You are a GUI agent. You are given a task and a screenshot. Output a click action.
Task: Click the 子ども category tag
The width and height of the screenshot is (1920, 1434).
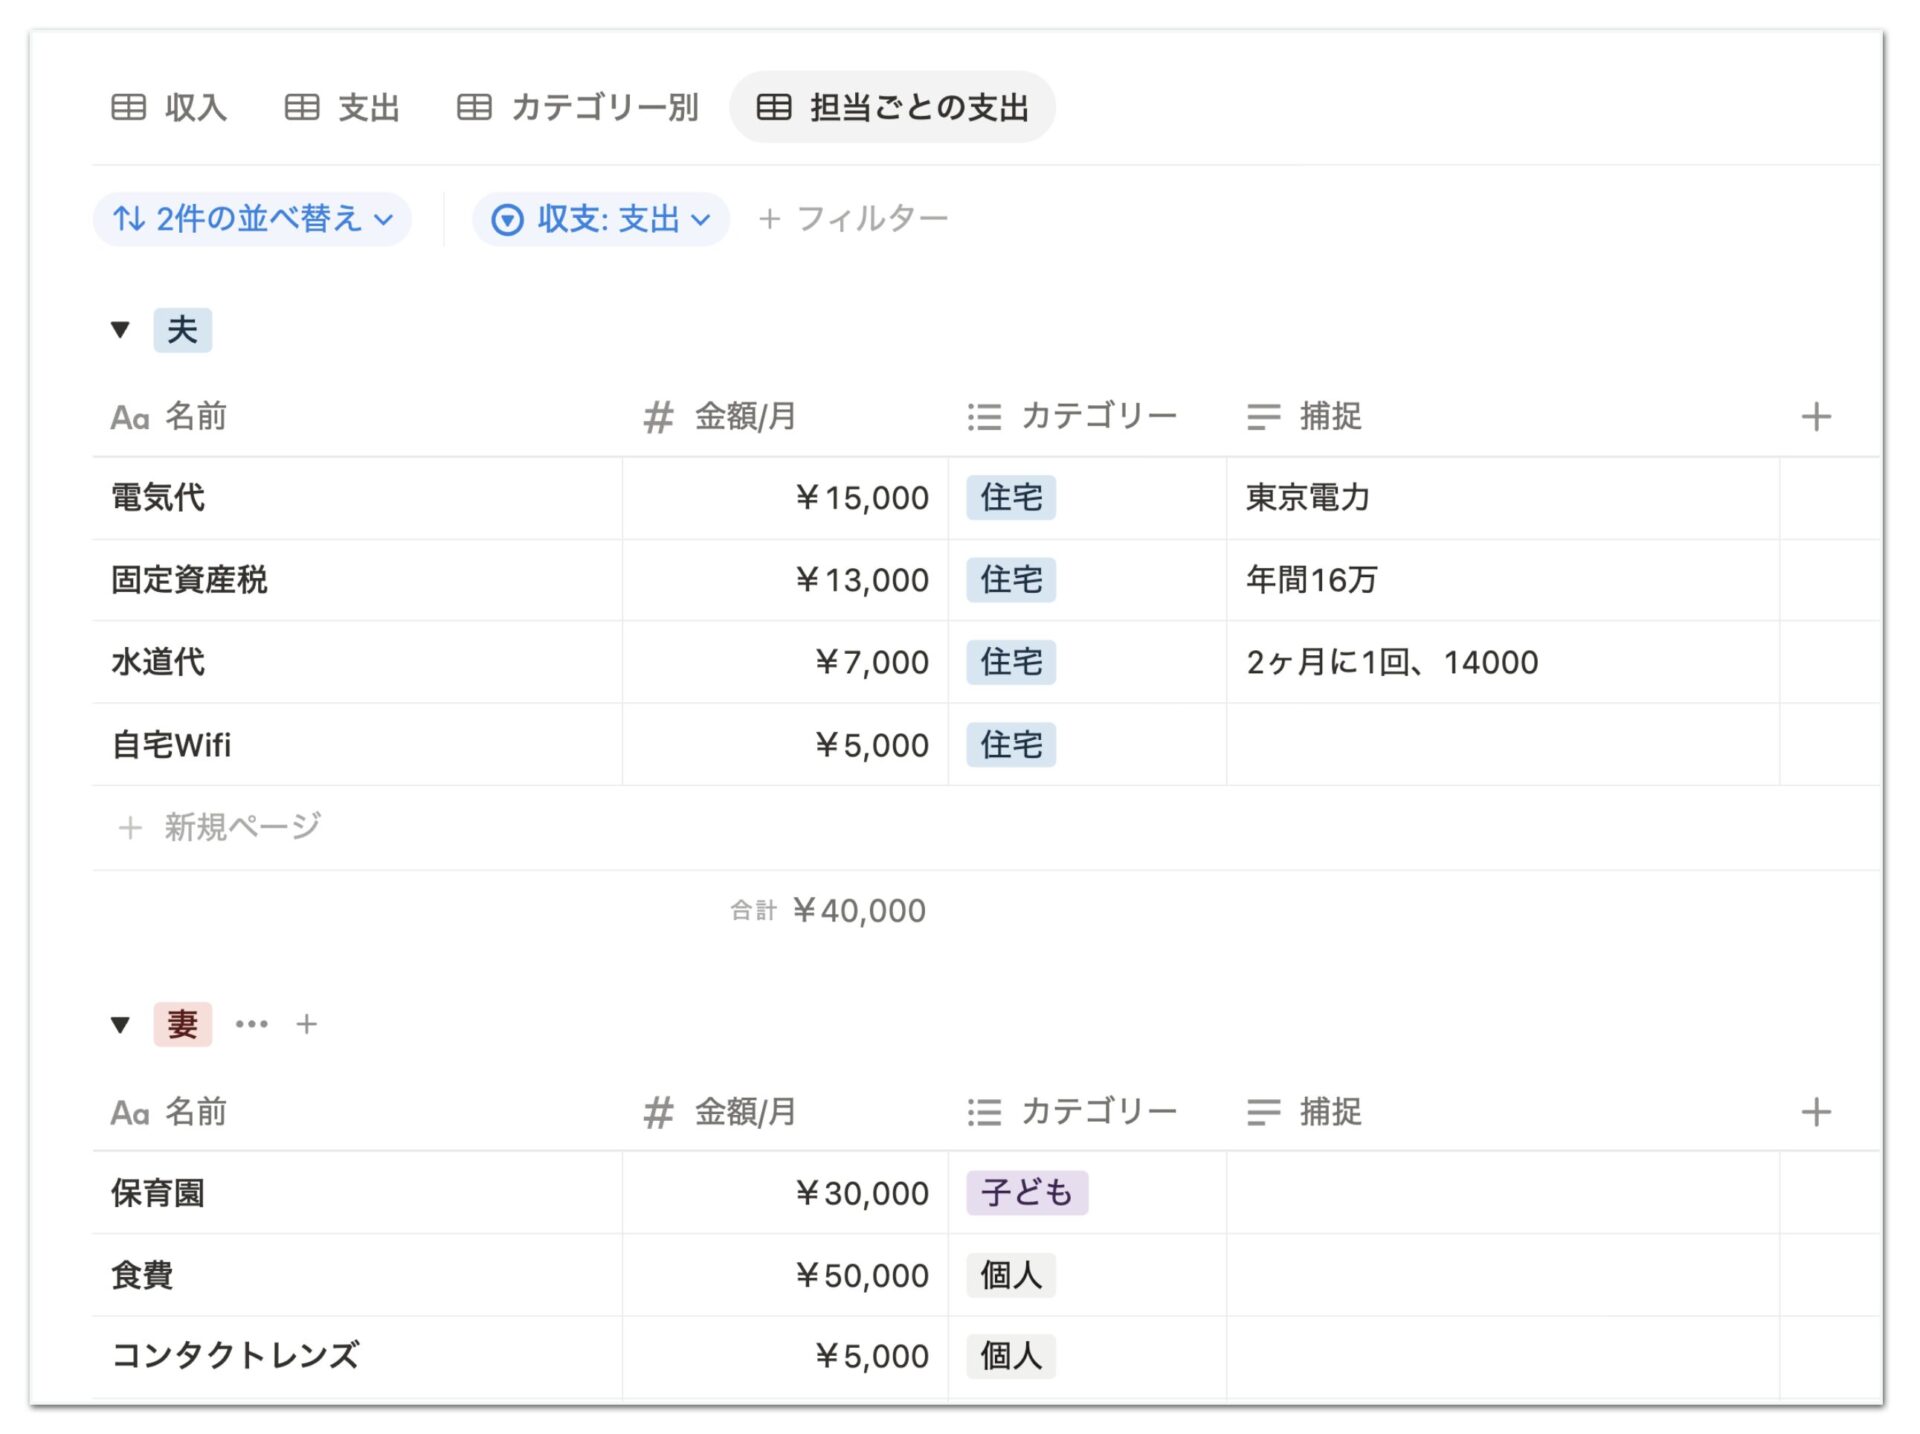click(x=1027, y=1193)
